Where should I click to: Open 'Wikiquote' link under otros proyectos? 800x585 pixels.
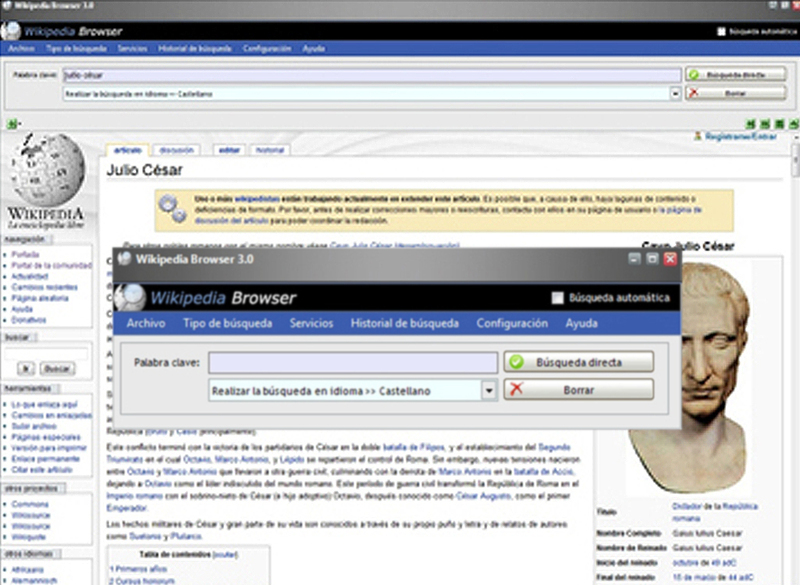[29, 537]
